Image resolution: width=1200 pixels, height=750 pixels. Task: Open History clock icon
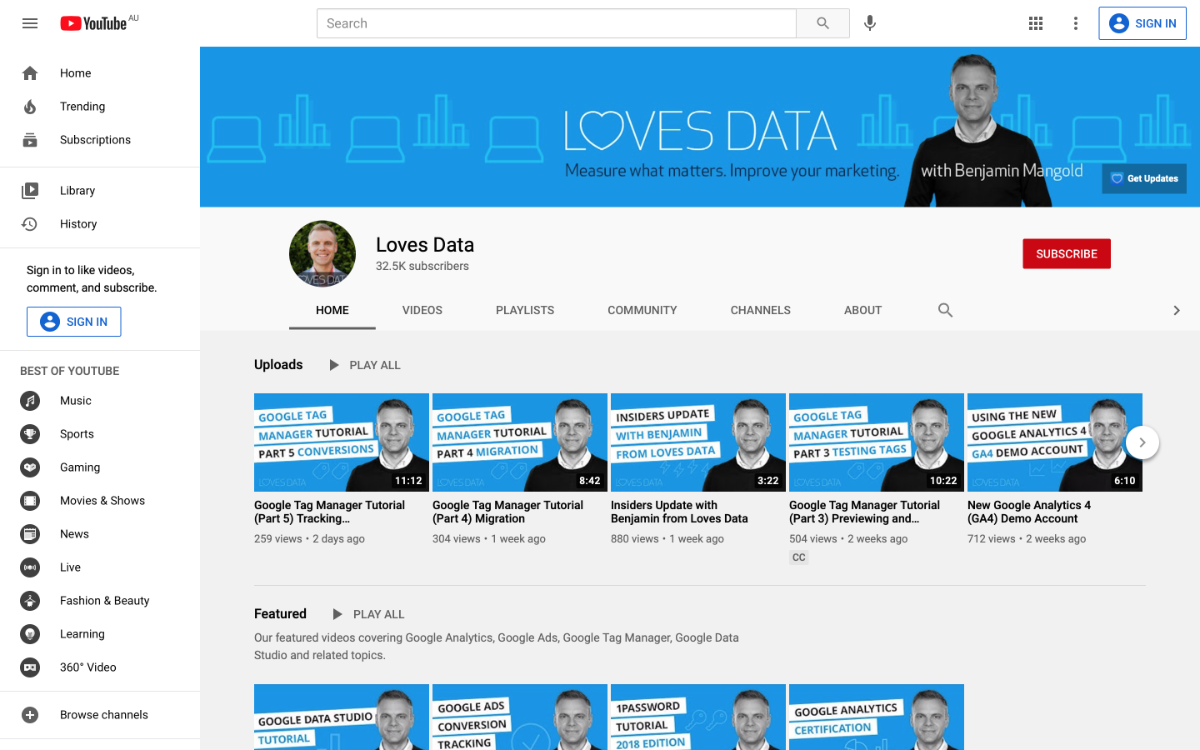[30, 224]
